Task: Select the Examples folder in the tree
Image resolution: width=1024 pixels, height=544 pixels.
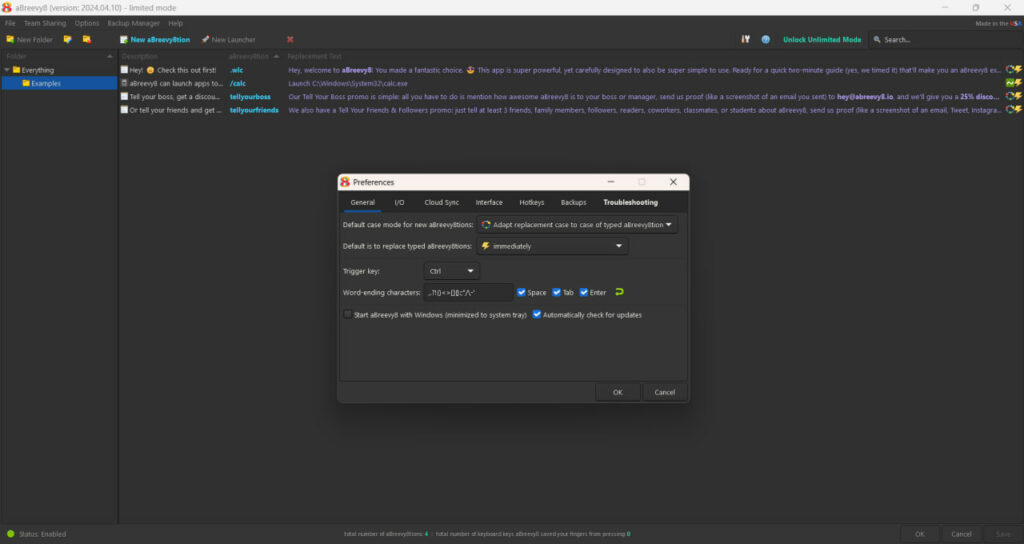Action: [59, 83]
